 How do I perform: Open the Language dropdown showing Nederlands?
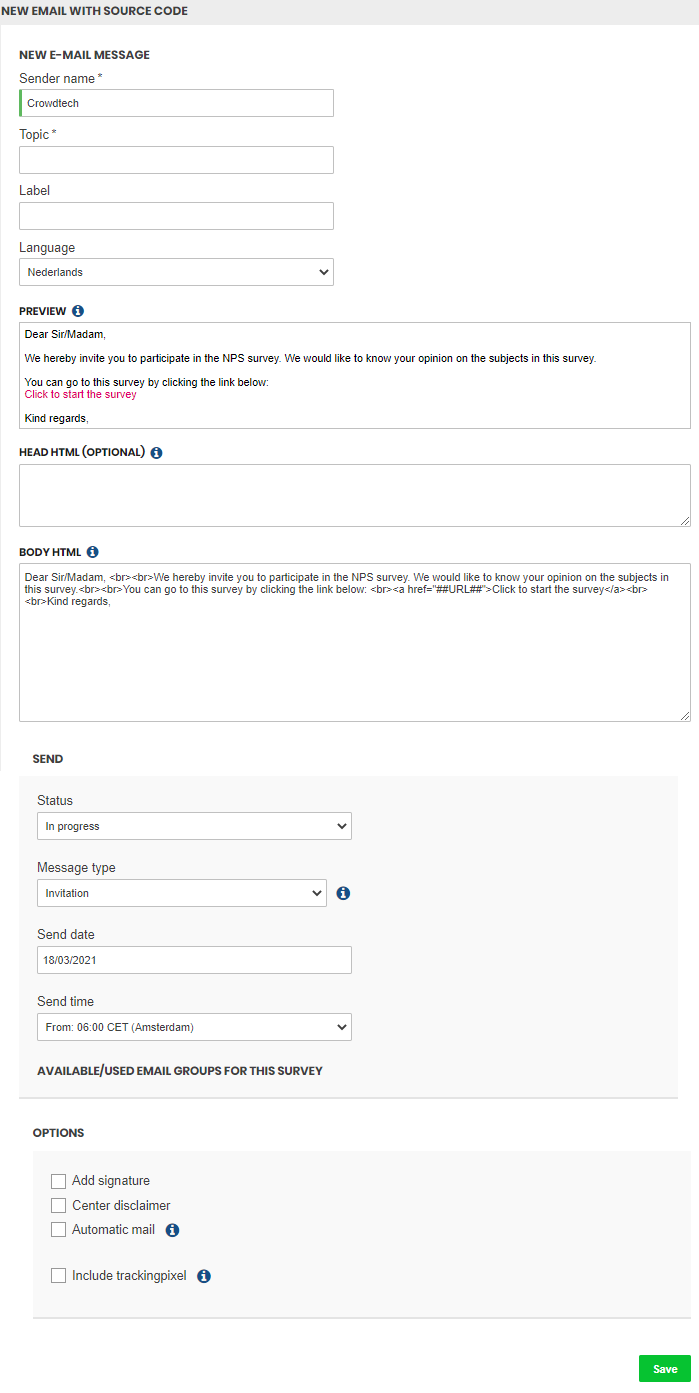(176, 272)
